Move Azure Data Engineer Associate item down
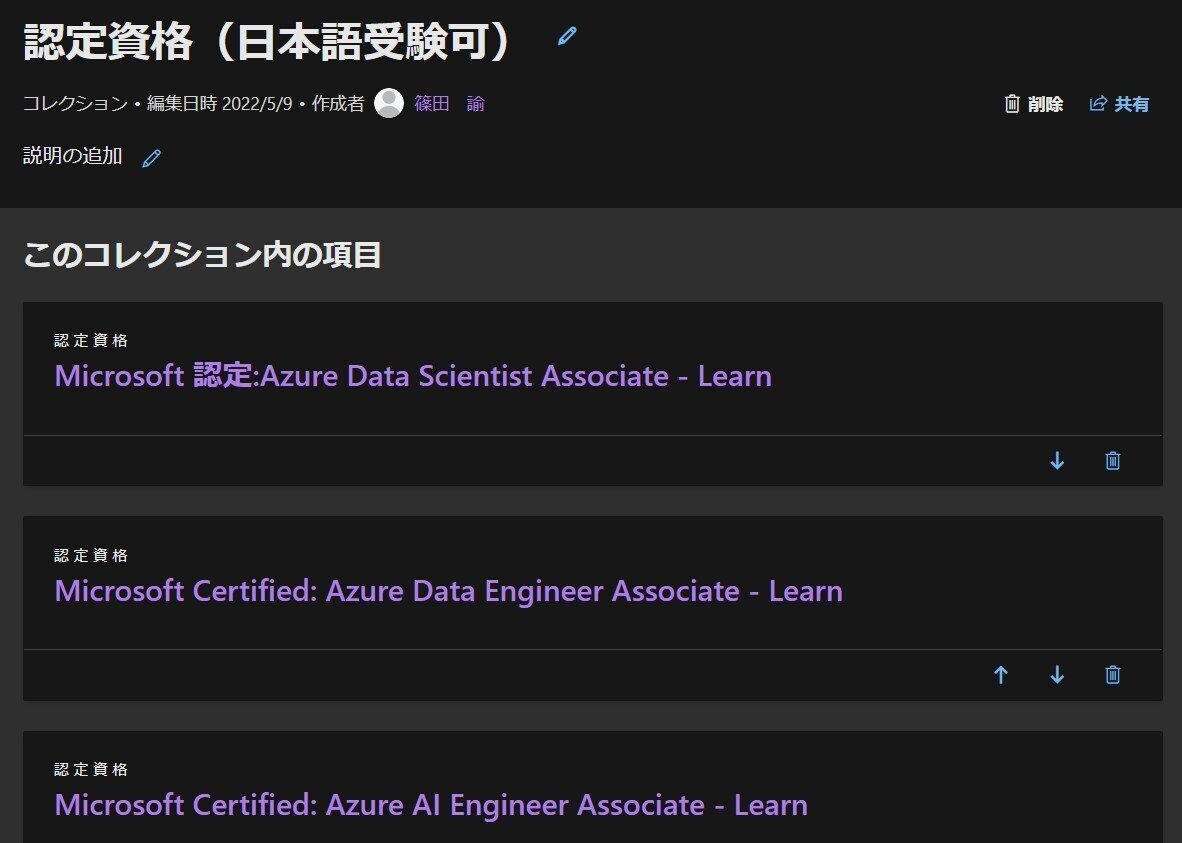The width and height of the screenshot is (1182, 843). [1057, 675]
